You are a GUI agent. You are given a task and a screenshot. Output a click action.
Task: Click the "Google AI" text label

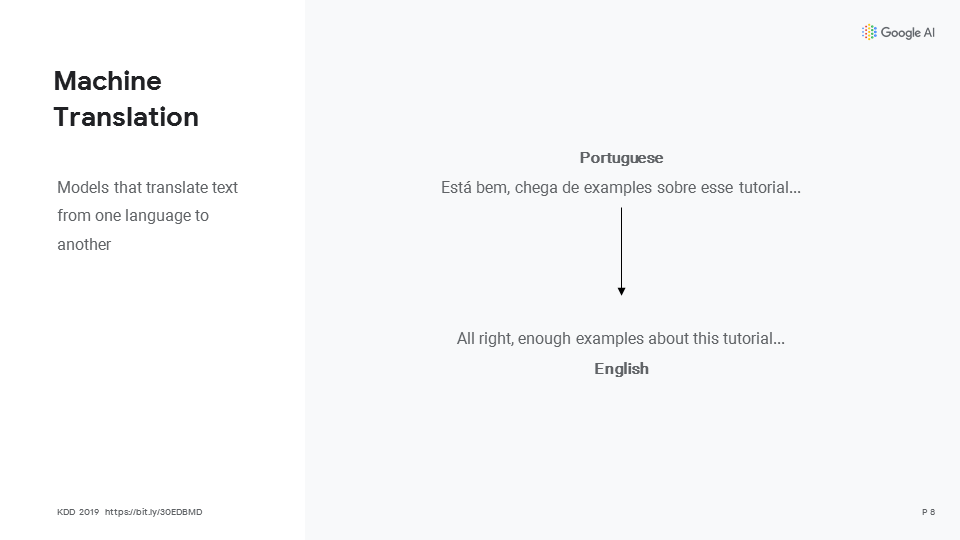click(908, 33)
